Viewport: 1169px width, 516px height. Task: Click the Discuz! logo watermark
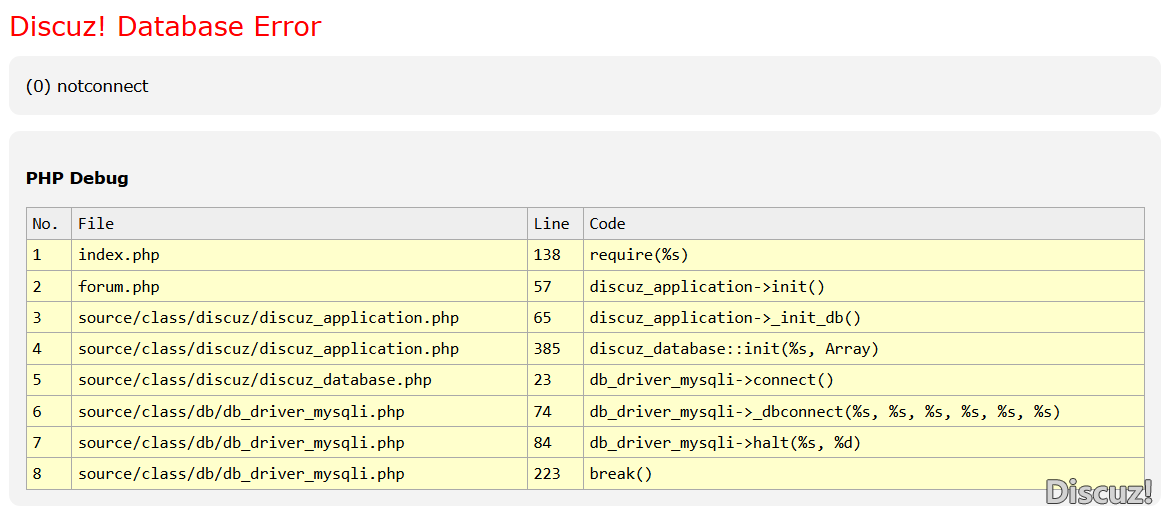[1098, 491]
